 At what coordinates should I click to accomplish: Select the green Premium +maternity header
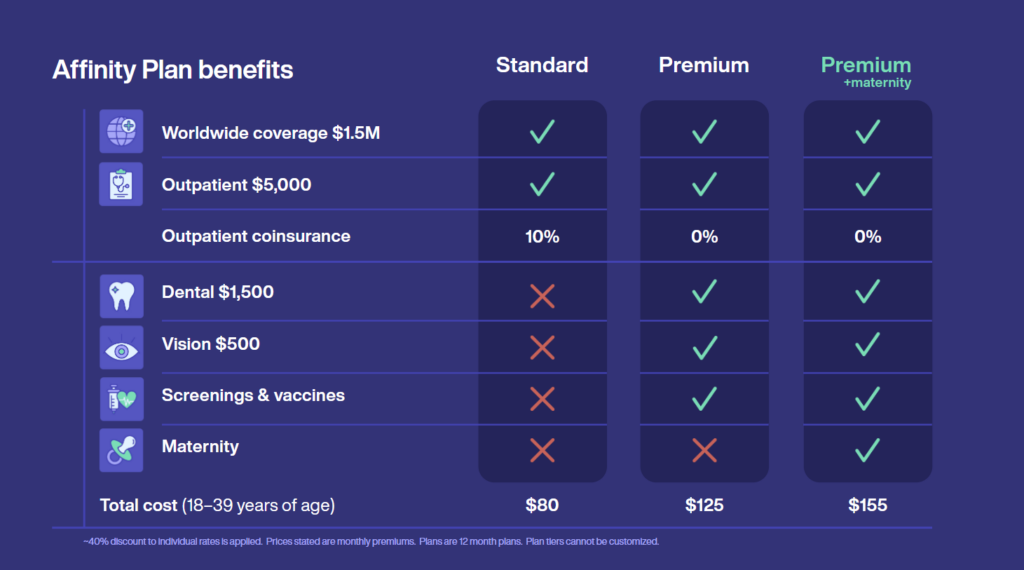(x=866, y=72)
